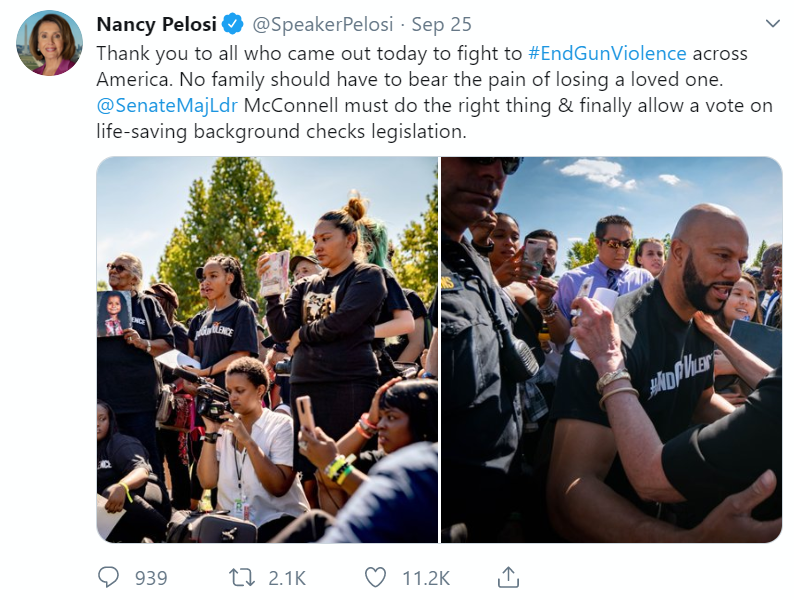The height and width of the screenshot is (600, 794).
Task: Click the 11.2K likes count
Action: tap(425, 577)
